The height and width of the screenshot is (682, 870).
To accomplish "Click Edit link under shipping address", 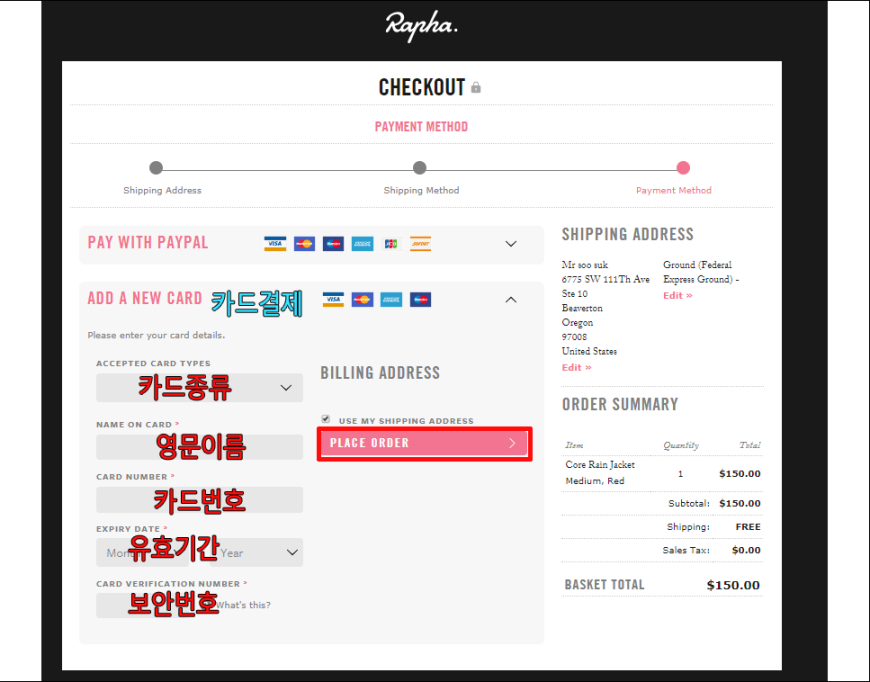I will click(x=576, y=367).
